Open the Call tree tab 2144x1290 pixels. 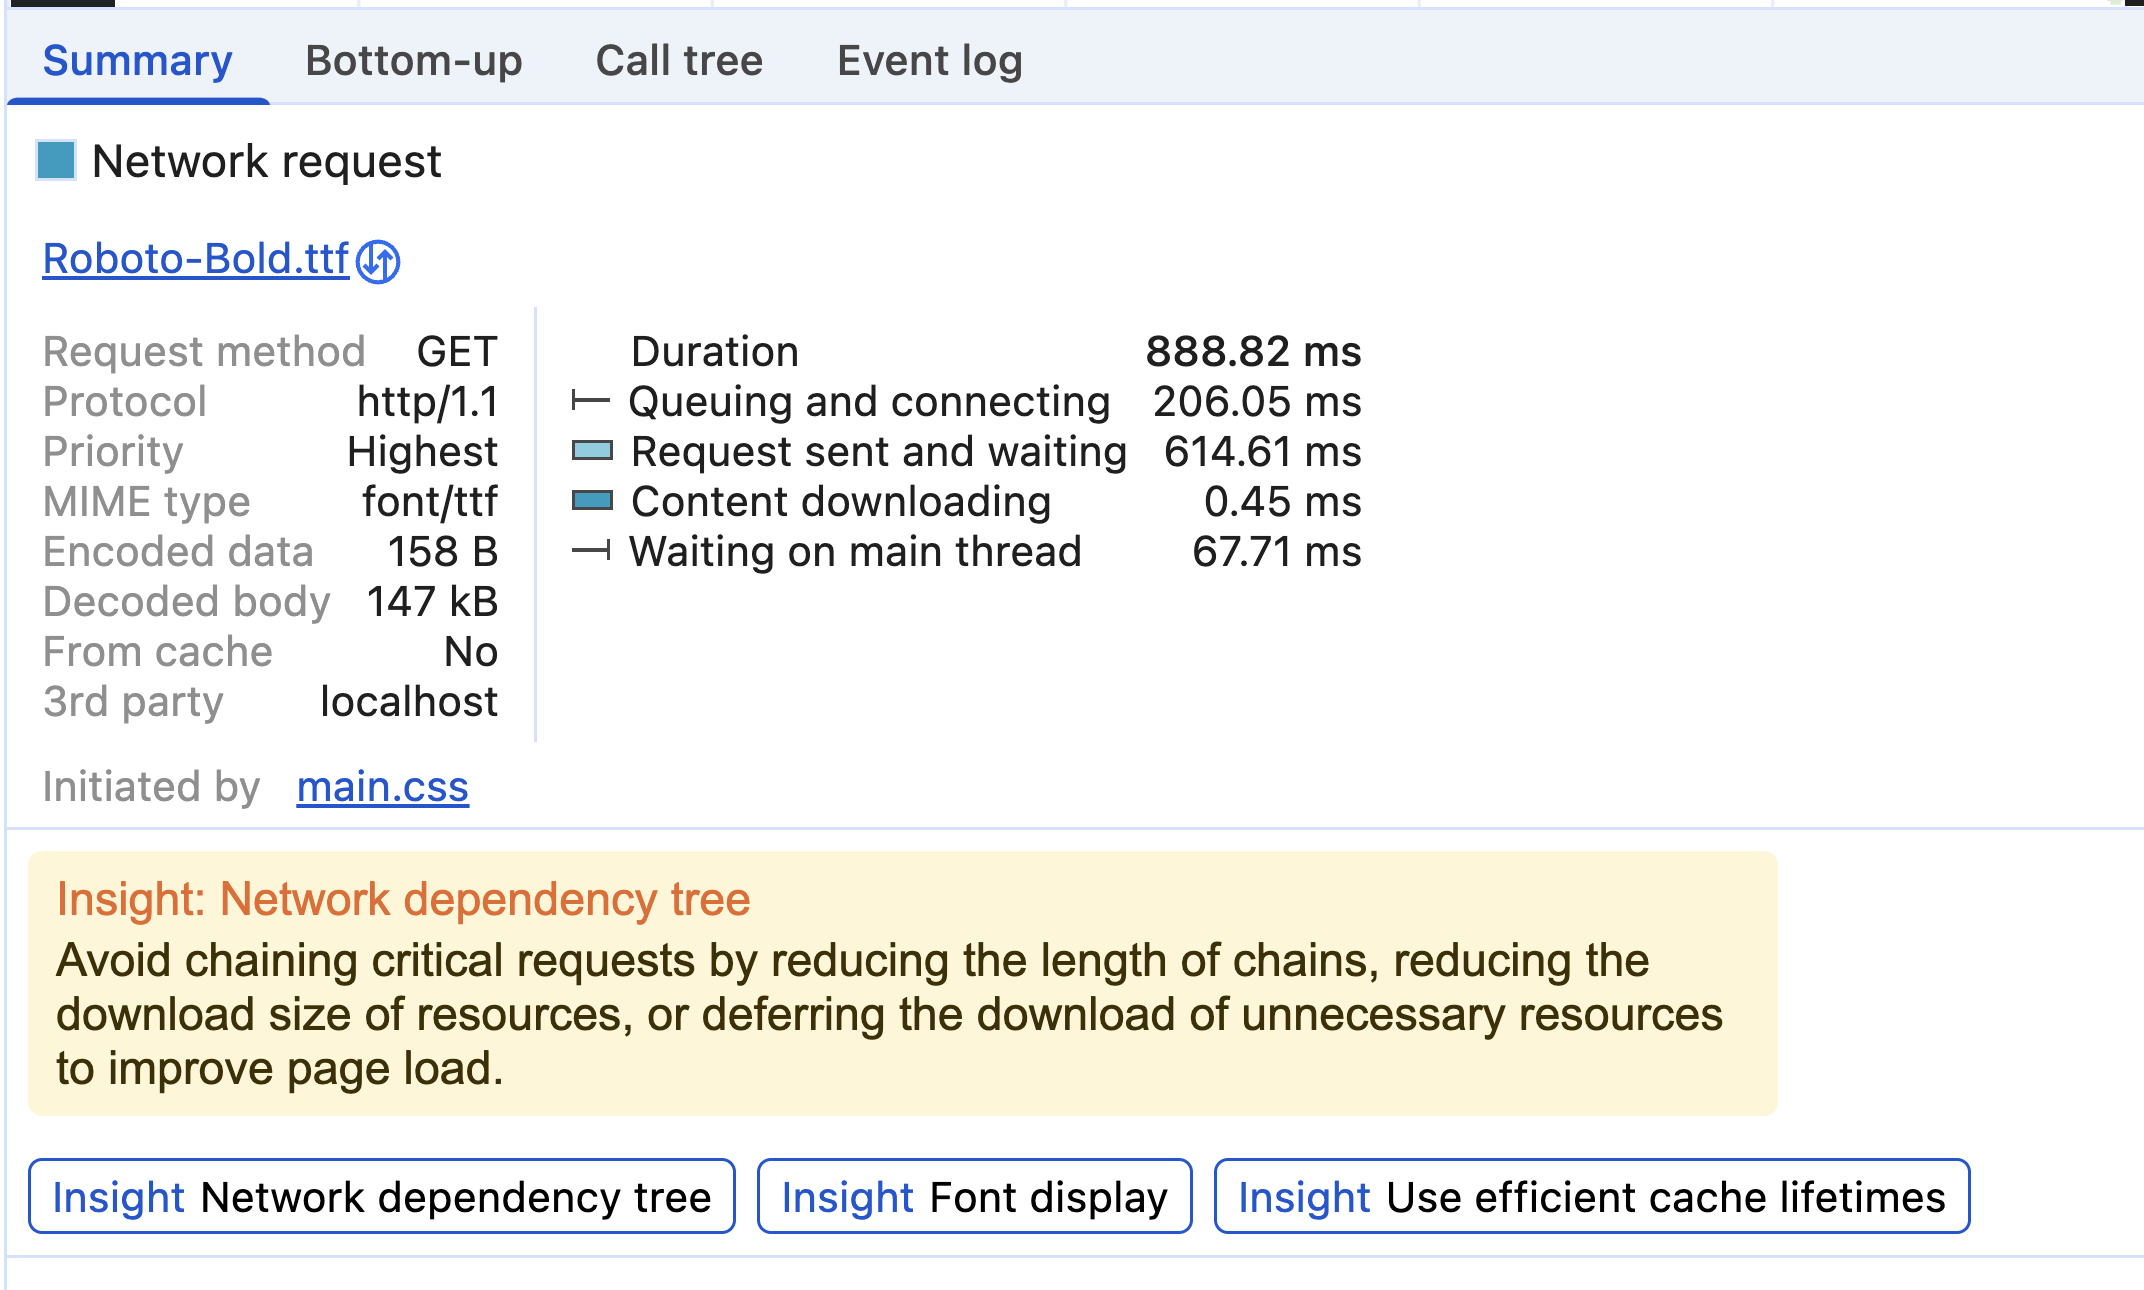pyautogui.click(x=679, y=61)
